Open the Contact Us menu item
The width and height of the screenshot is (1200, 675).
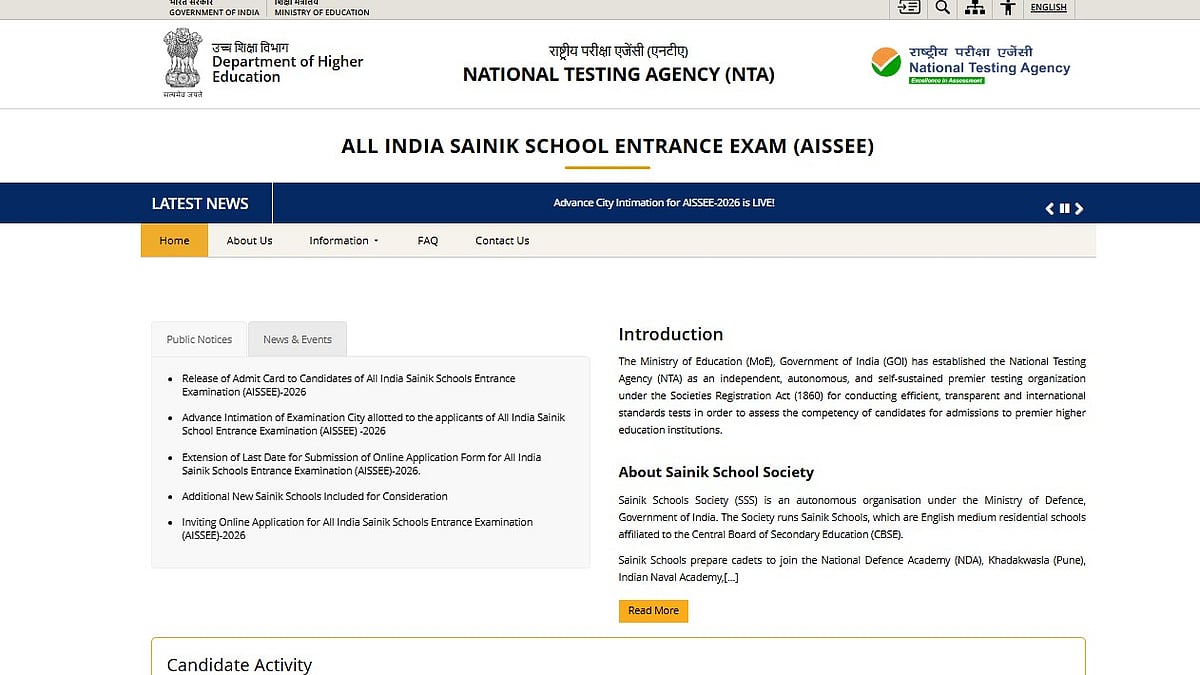(x=502, y=240)
